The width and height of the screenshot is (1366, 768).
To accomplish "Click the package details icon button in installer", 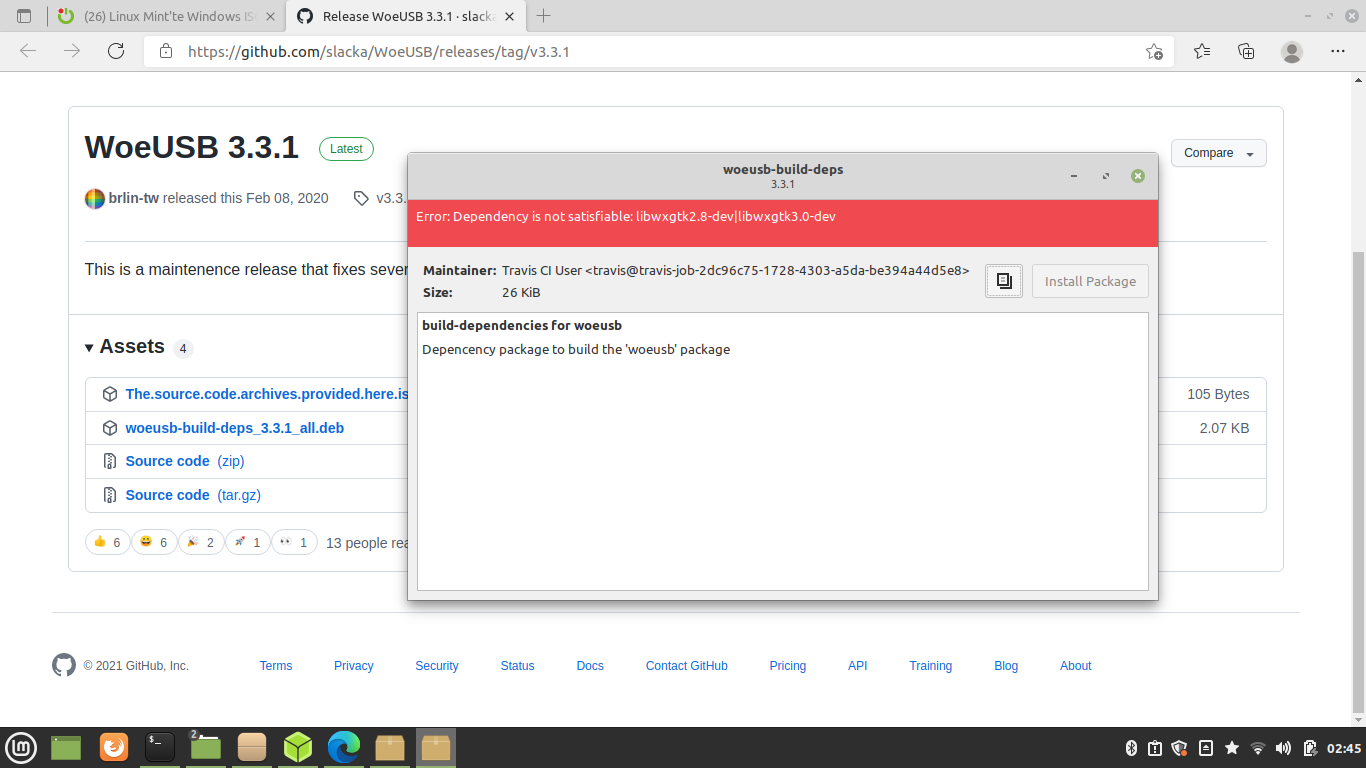I will point(1004,281).
